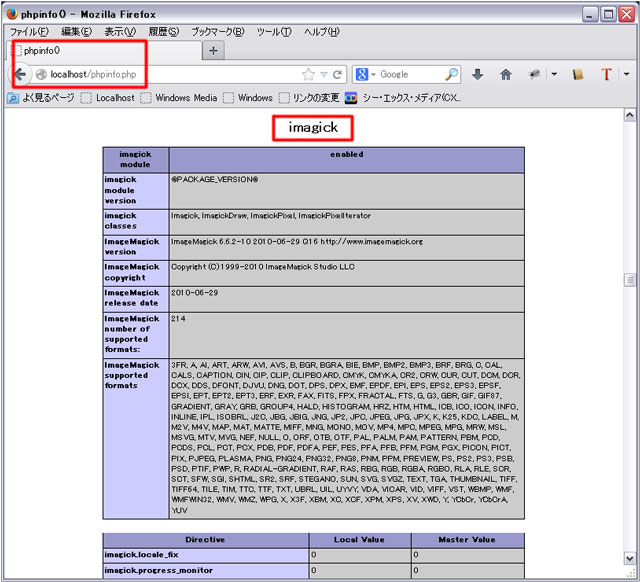
Task: Click the supported formats count 214
Action: coord(178,318)
